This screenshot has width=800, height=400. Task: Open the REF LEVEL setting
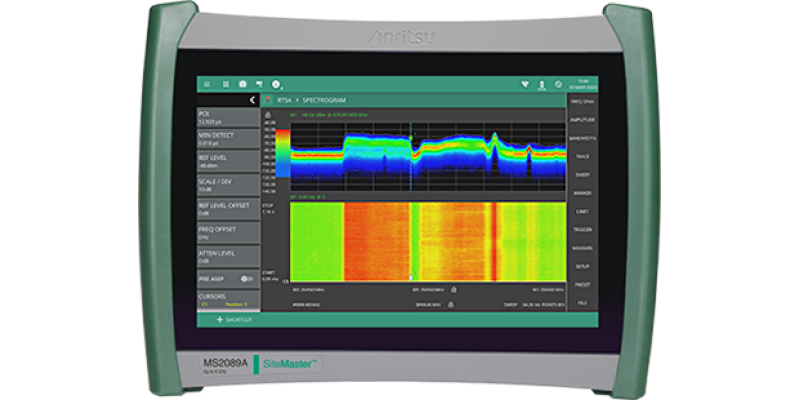[x=228, y=161]
